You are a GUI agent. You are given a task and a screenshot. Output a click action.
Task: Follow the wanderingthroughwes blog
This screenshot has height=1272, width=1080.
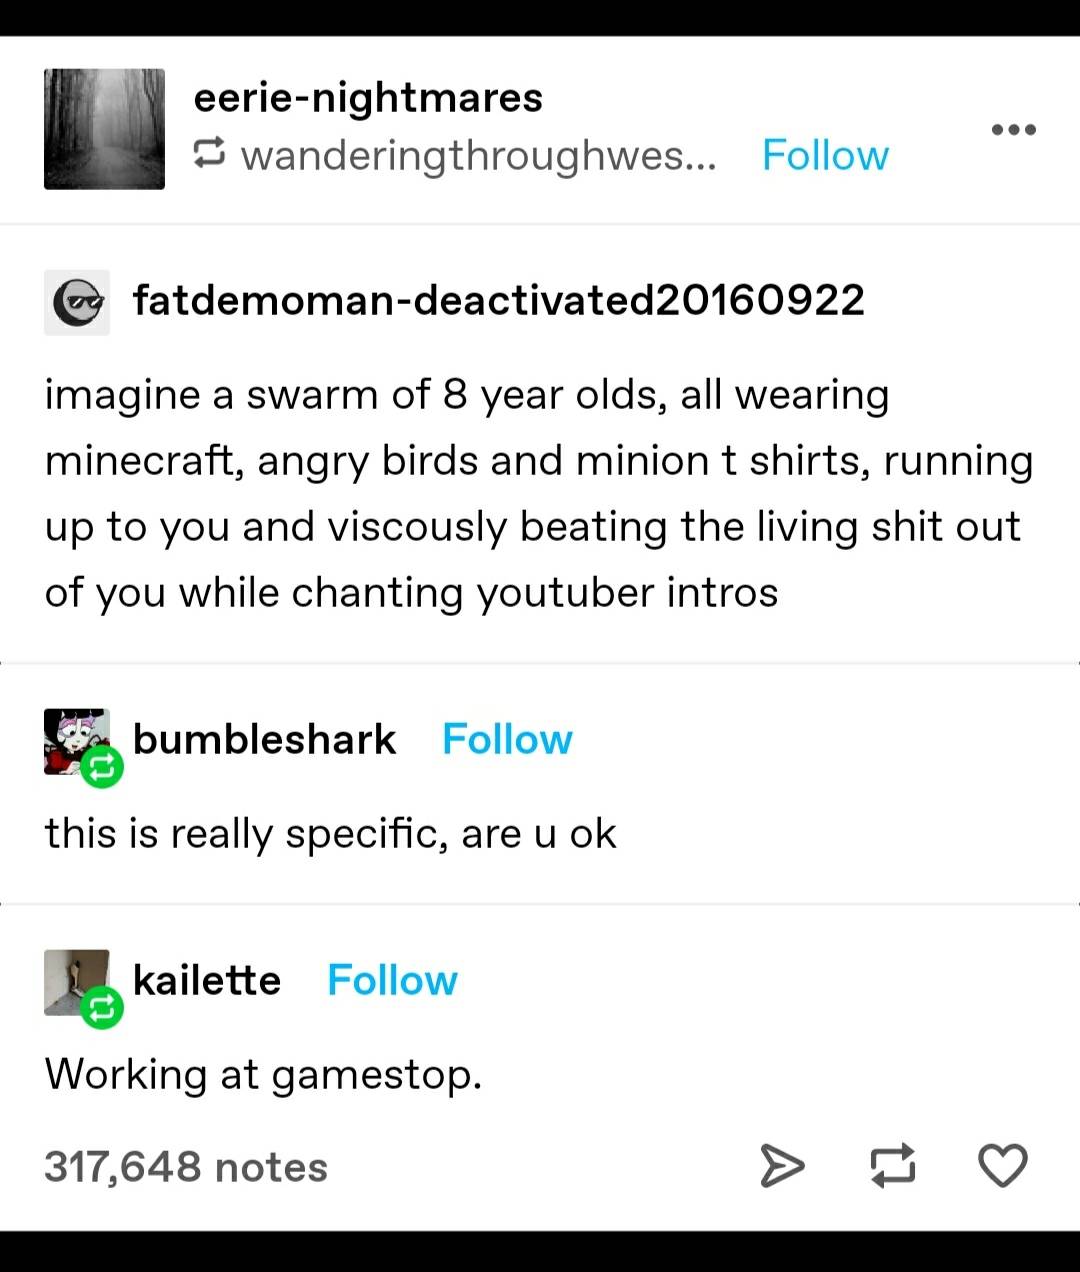coord(825,155)
